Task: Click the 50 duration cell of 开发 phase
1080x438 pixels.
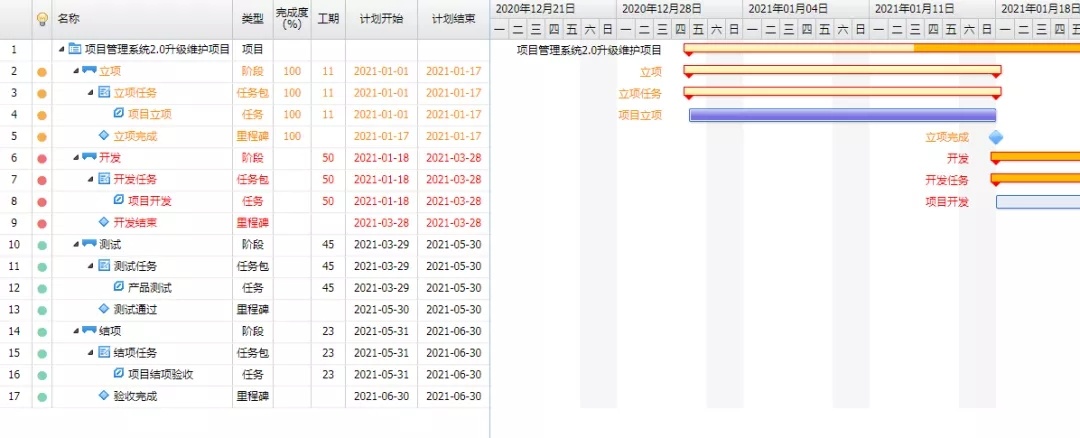Action: pos(329,158)
